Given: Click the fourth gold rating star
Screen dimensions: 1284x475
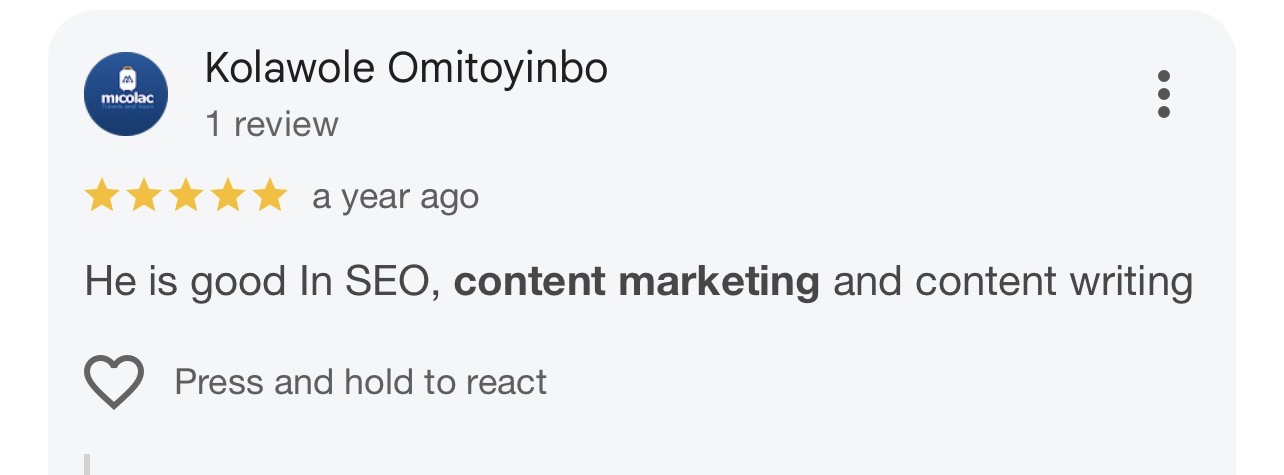Looking at the screenshot, I should coord(228,197).
